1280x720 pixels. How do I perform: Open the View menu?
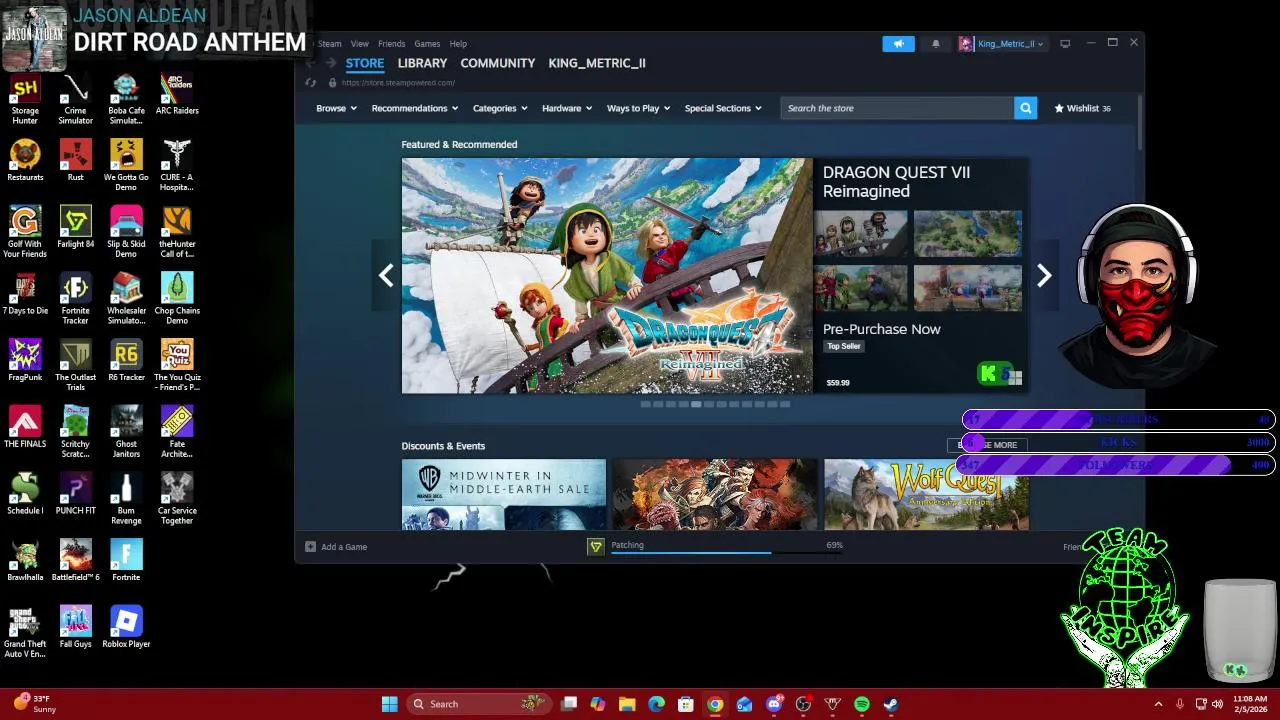(359, 44)
